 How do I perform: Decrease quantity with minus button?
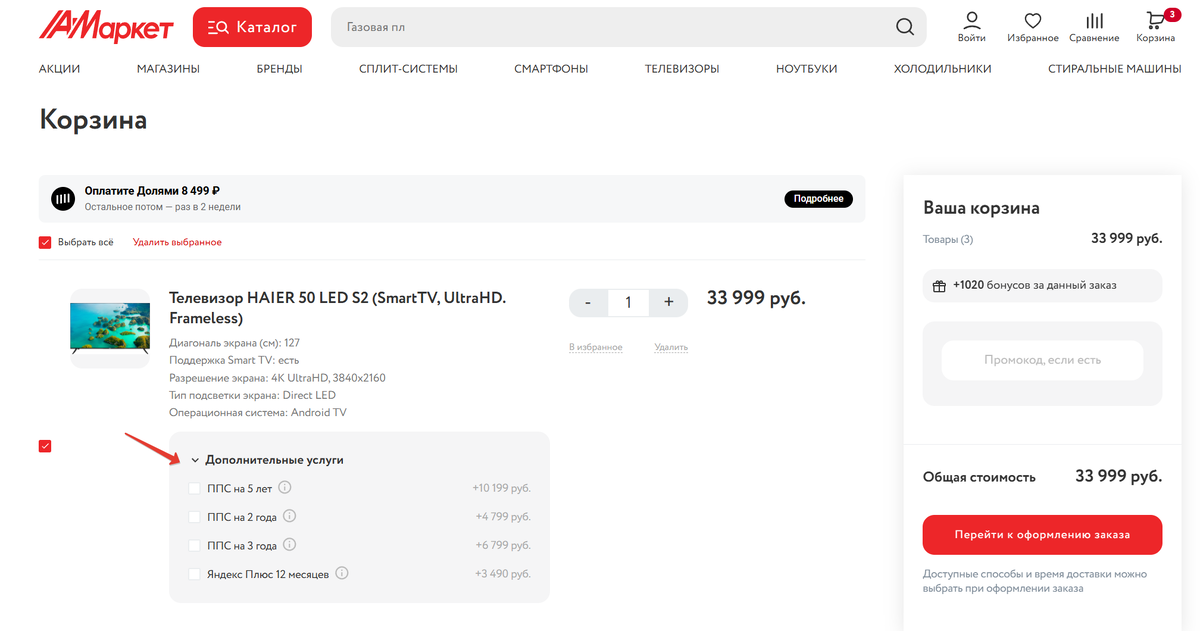coord(588,302)
